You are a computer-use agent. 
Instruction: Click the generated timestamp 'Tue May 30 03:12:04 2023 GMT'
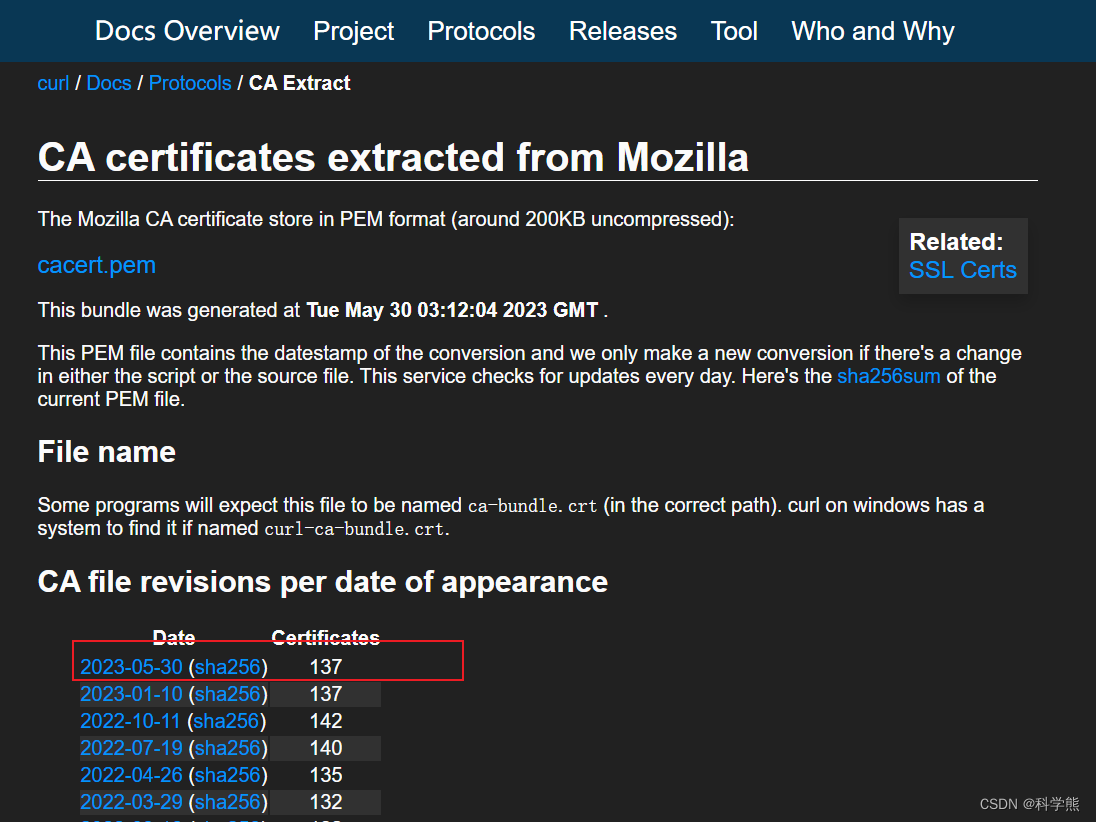coord(452,310)
